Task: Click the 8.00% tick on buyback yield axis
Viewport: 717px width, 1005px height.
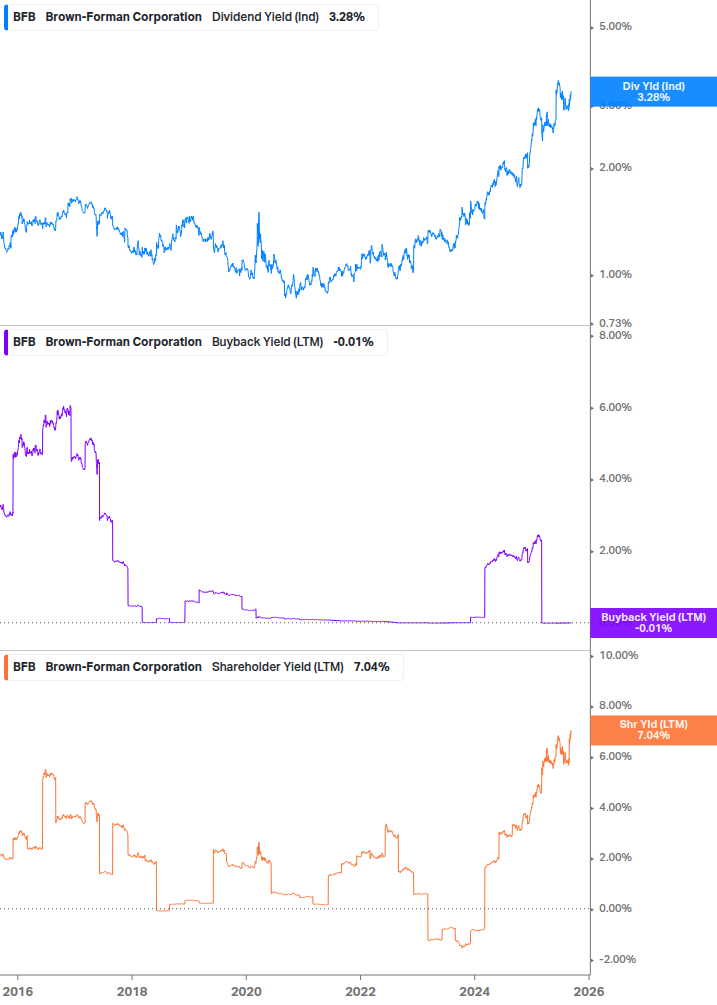Action: pyautogui.click(x=615, y=335)
